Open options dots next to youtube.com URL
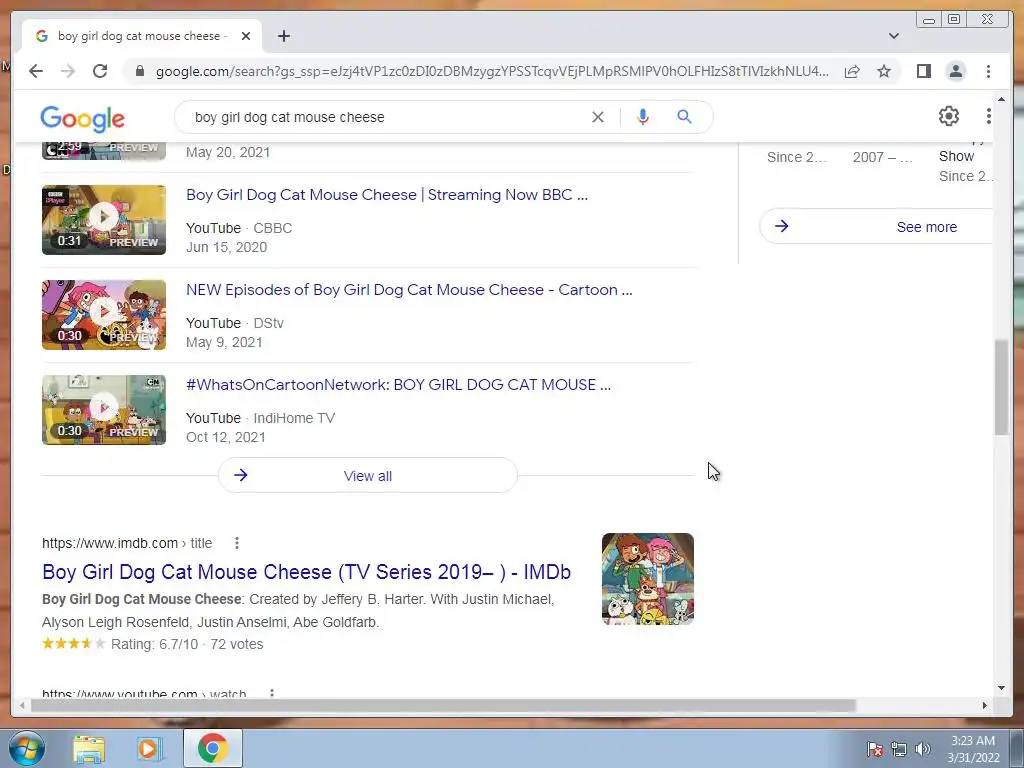The image size is (1024, 768). pos(272,693)
